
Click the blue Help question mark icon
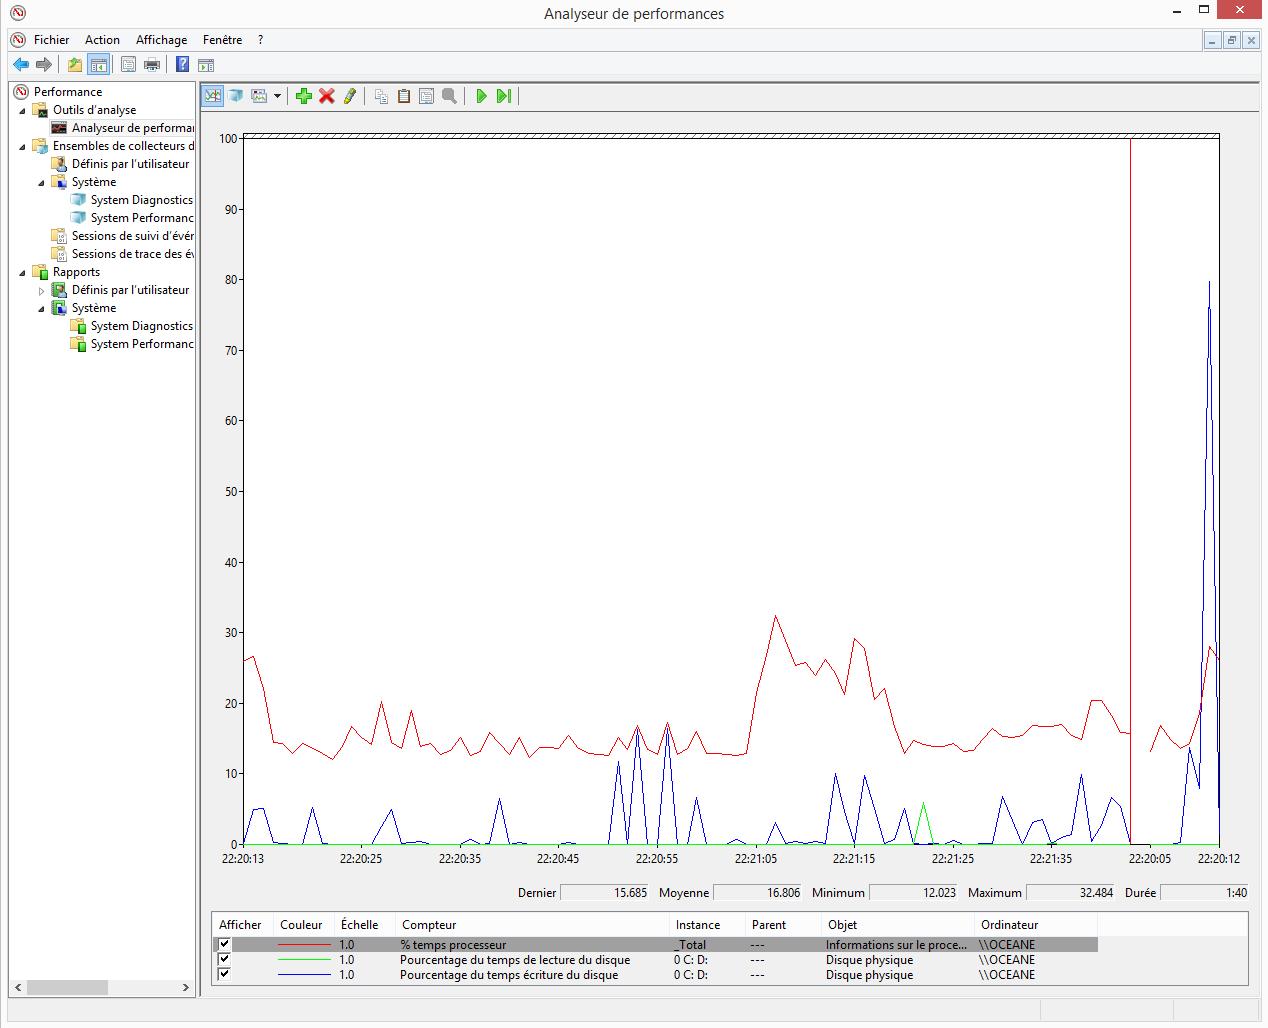click(182, 65)
